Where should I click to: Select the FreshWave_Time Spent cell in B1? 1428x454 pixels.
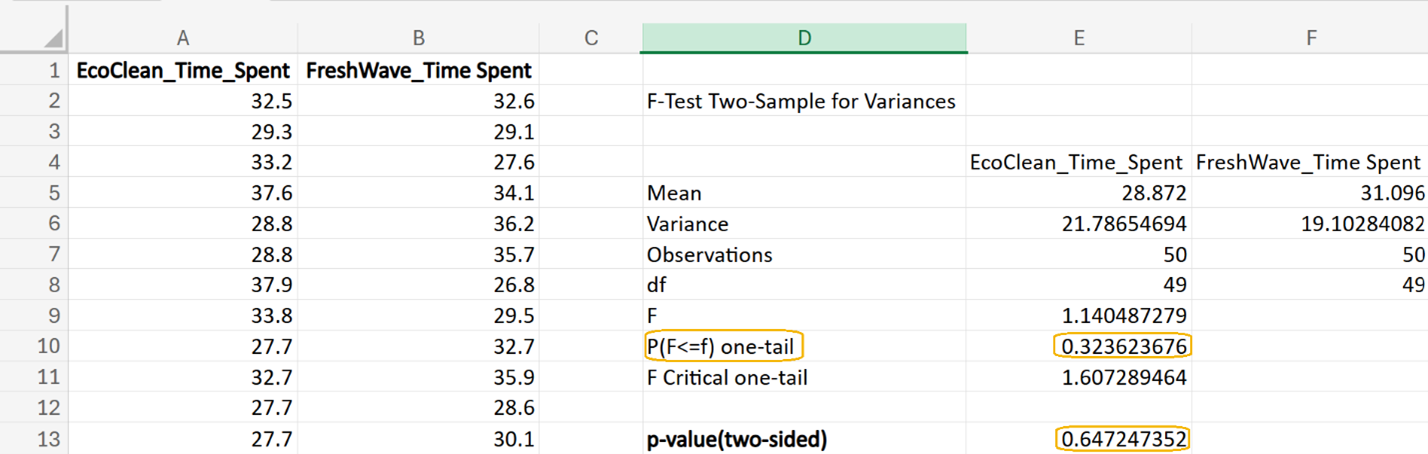(x=419, y=71)
